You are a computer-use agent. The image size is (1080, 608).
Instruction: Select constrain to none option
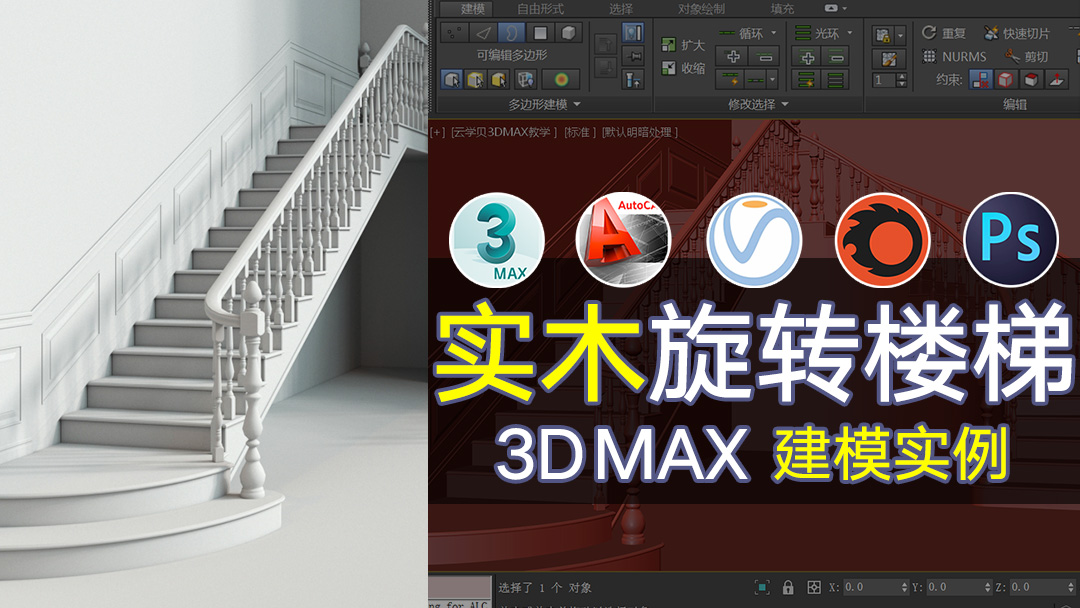point(981,79)
